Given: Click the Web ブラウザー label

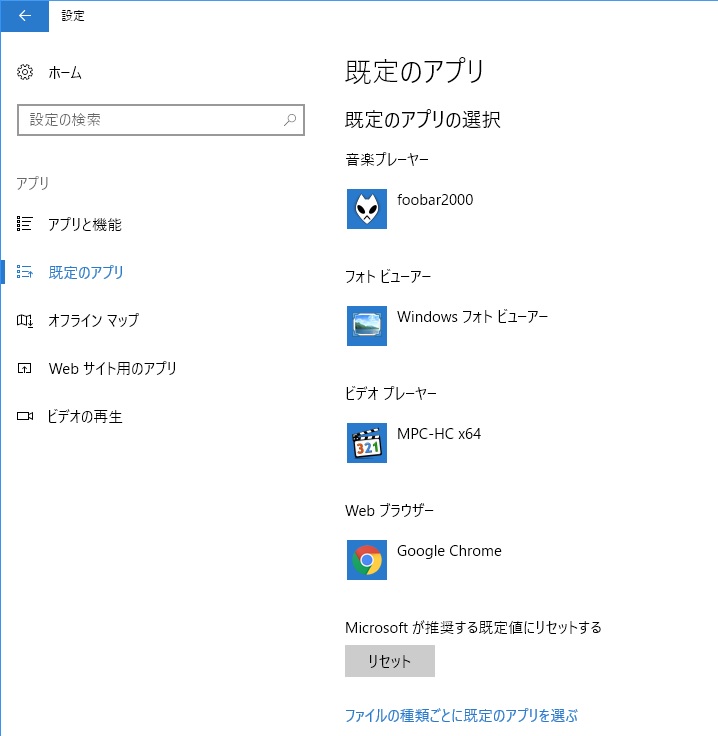Looking at the screenshot, I should 389,510.
